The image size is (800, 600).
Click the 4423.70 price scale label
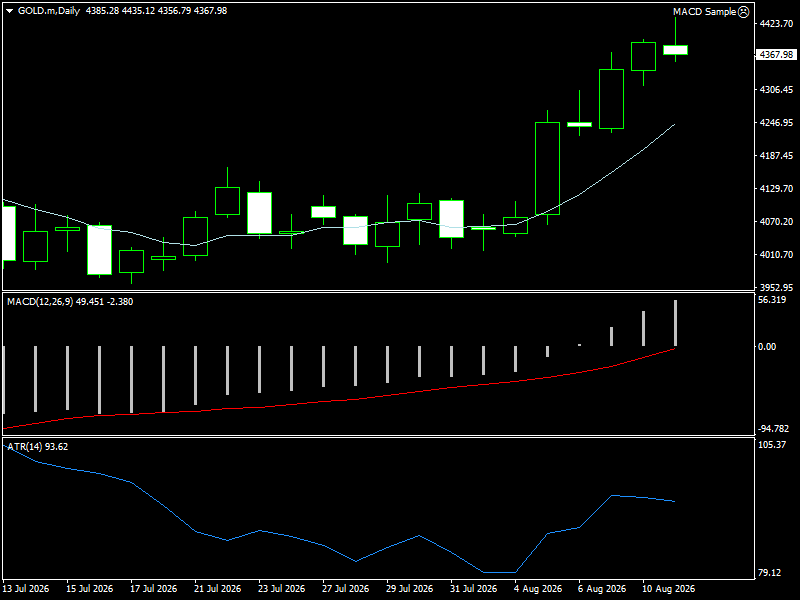pyautogui.click(x=776, y=23)
